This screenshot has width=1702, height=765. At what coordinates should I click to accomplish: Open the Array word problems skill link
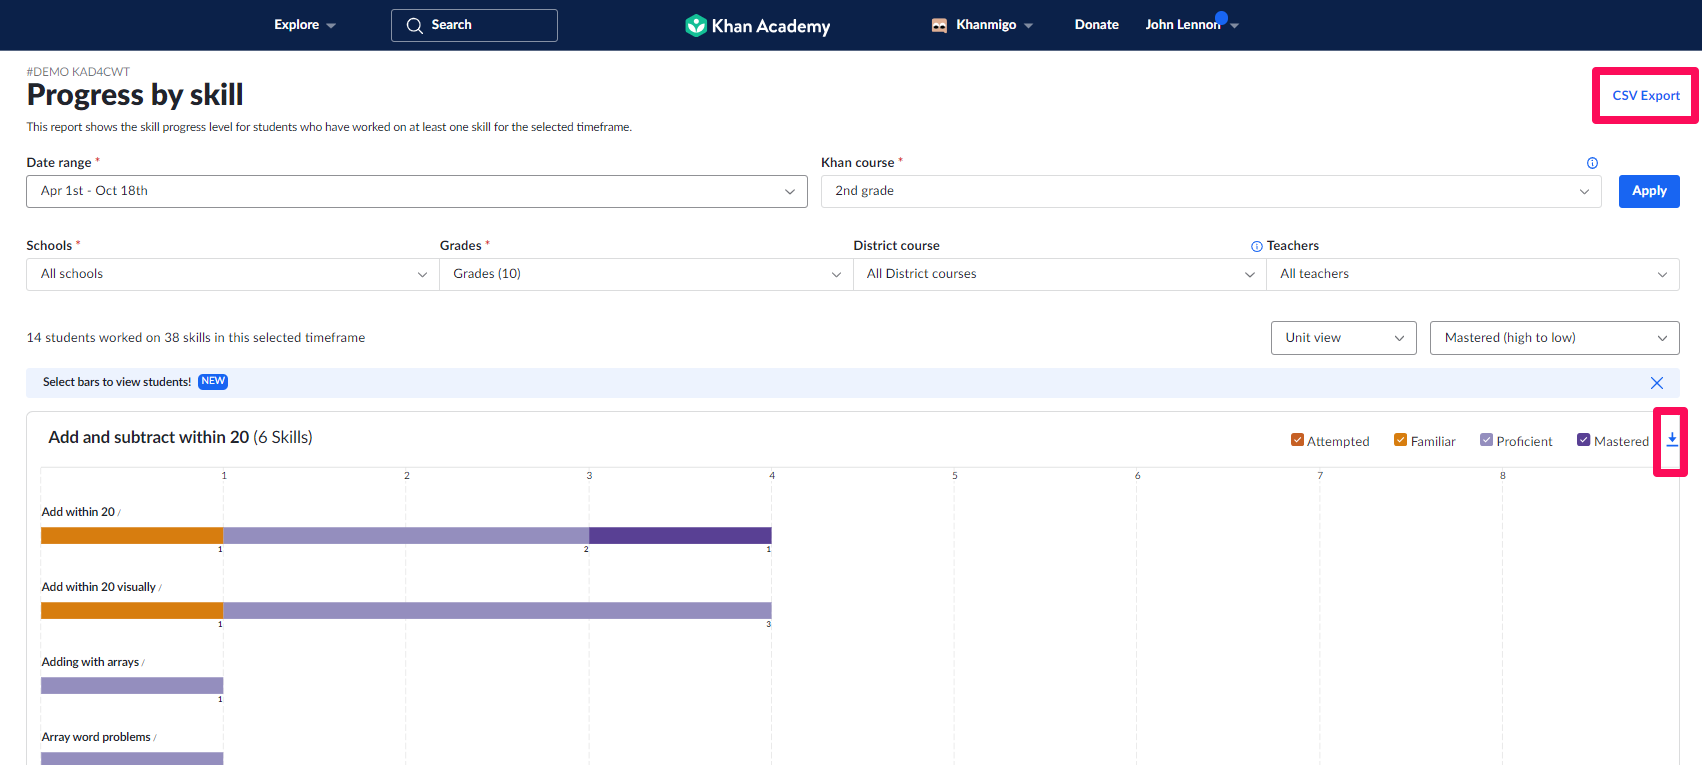tap(96, 737)
